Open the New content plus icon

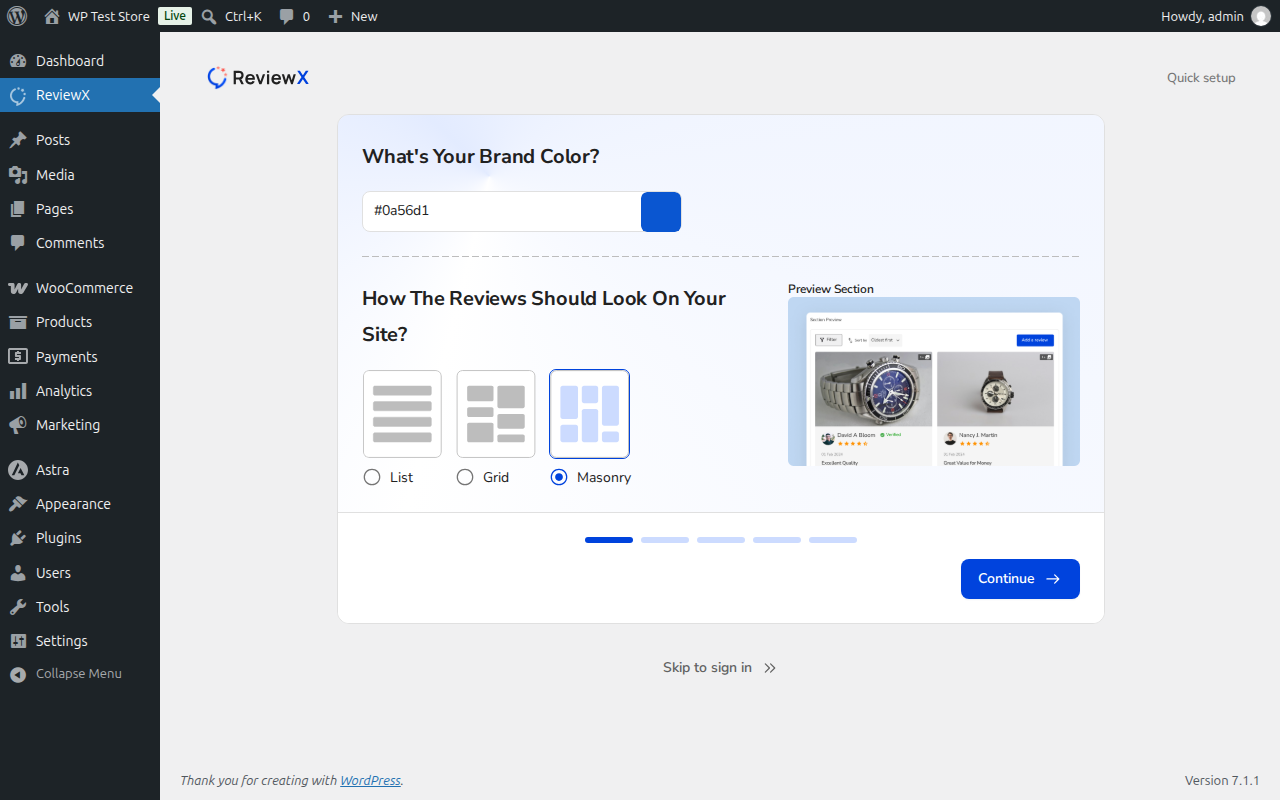click(336, 16)
